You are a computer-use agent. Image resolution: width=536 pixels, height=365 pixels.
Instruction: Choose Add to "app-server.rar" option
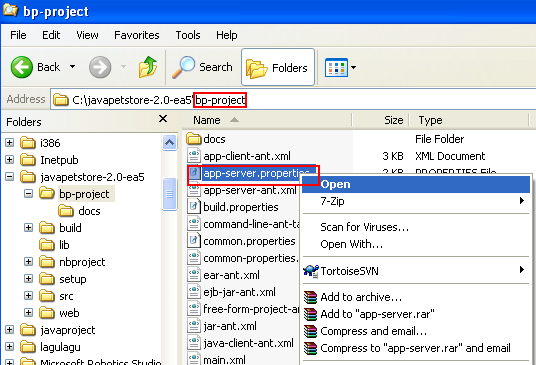416,314
